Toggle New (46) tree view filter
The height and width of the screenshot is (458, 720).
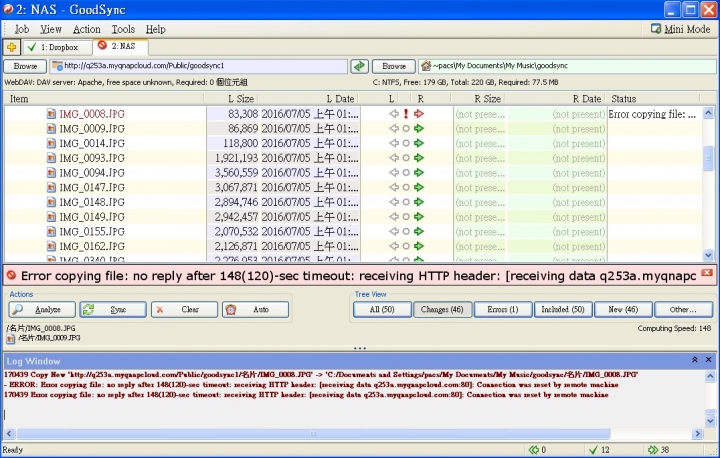click(x=623, y=310)
